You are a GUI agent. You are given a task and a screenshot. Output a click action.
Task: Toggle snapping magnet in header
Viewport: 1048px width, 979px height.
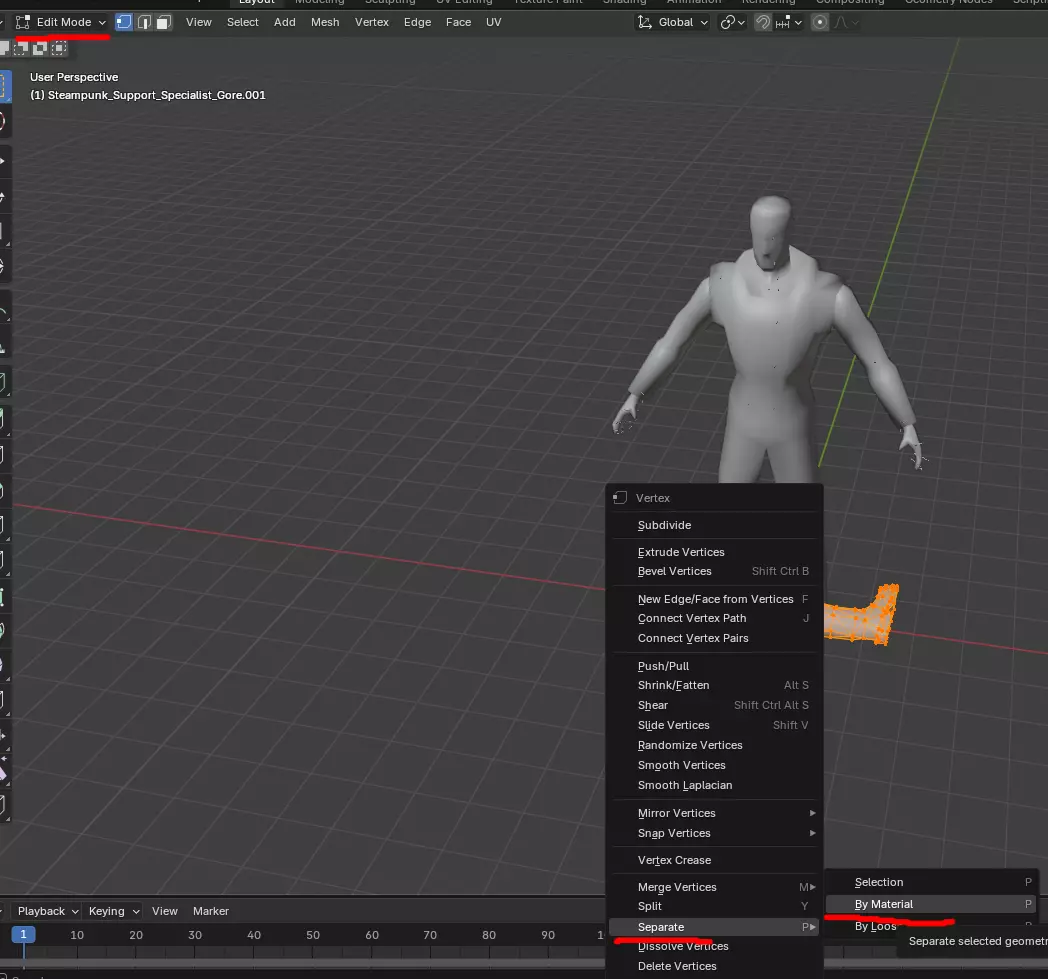[x=763, y=22]
